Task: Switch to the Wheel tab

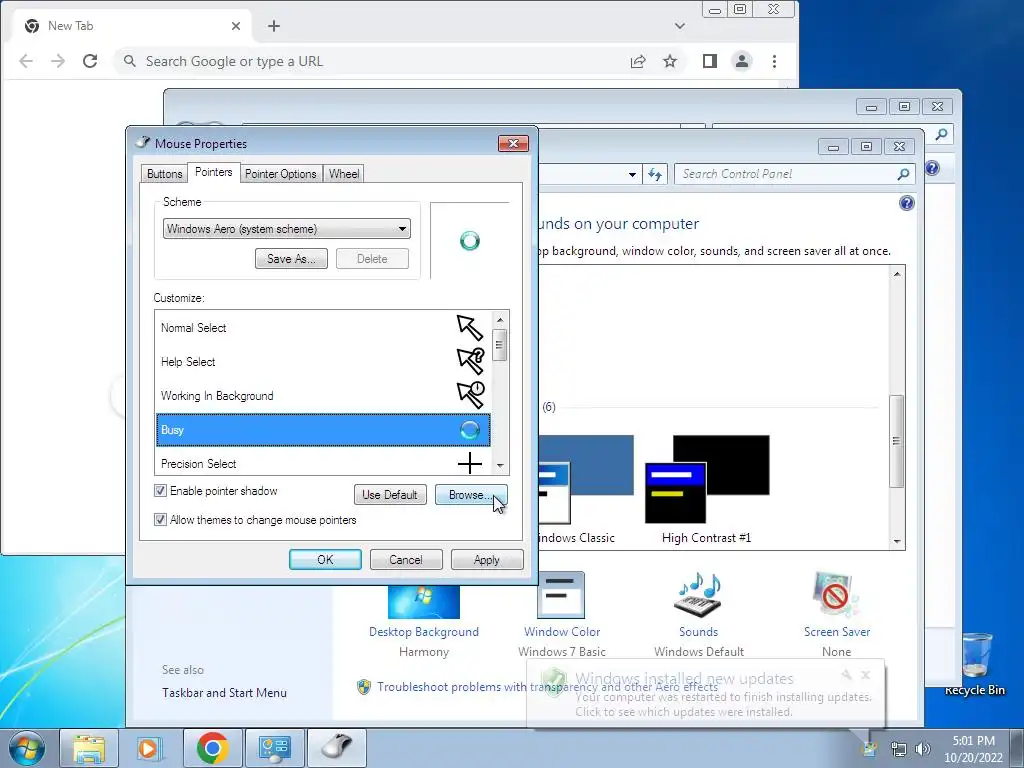Action: click(344, 174)
